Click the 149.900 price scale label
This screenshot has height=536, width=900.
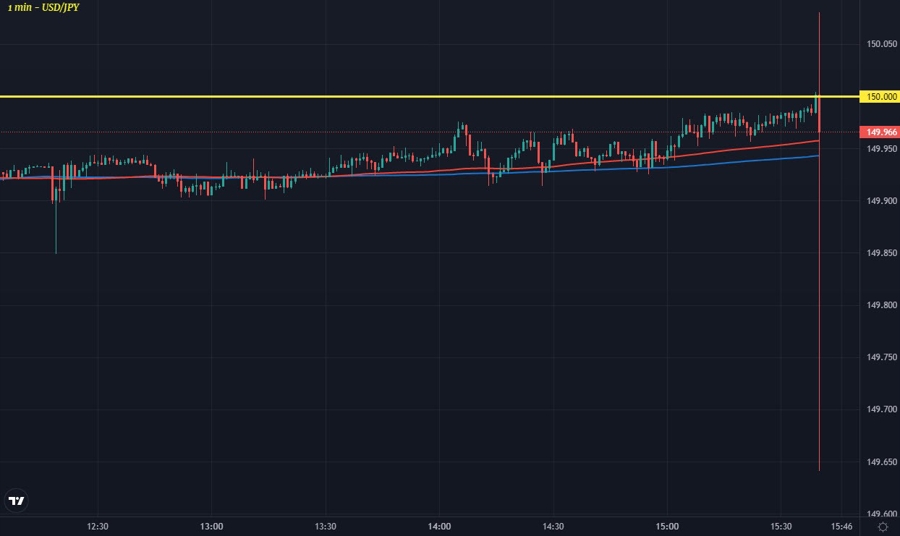click(881, 201)
